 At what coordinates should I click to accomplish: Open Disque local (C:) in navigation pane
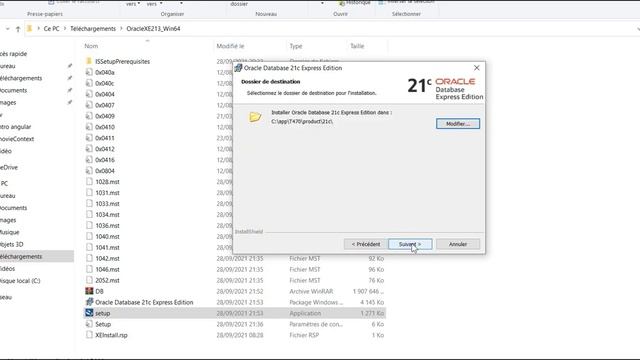click(x=20, y=281)
